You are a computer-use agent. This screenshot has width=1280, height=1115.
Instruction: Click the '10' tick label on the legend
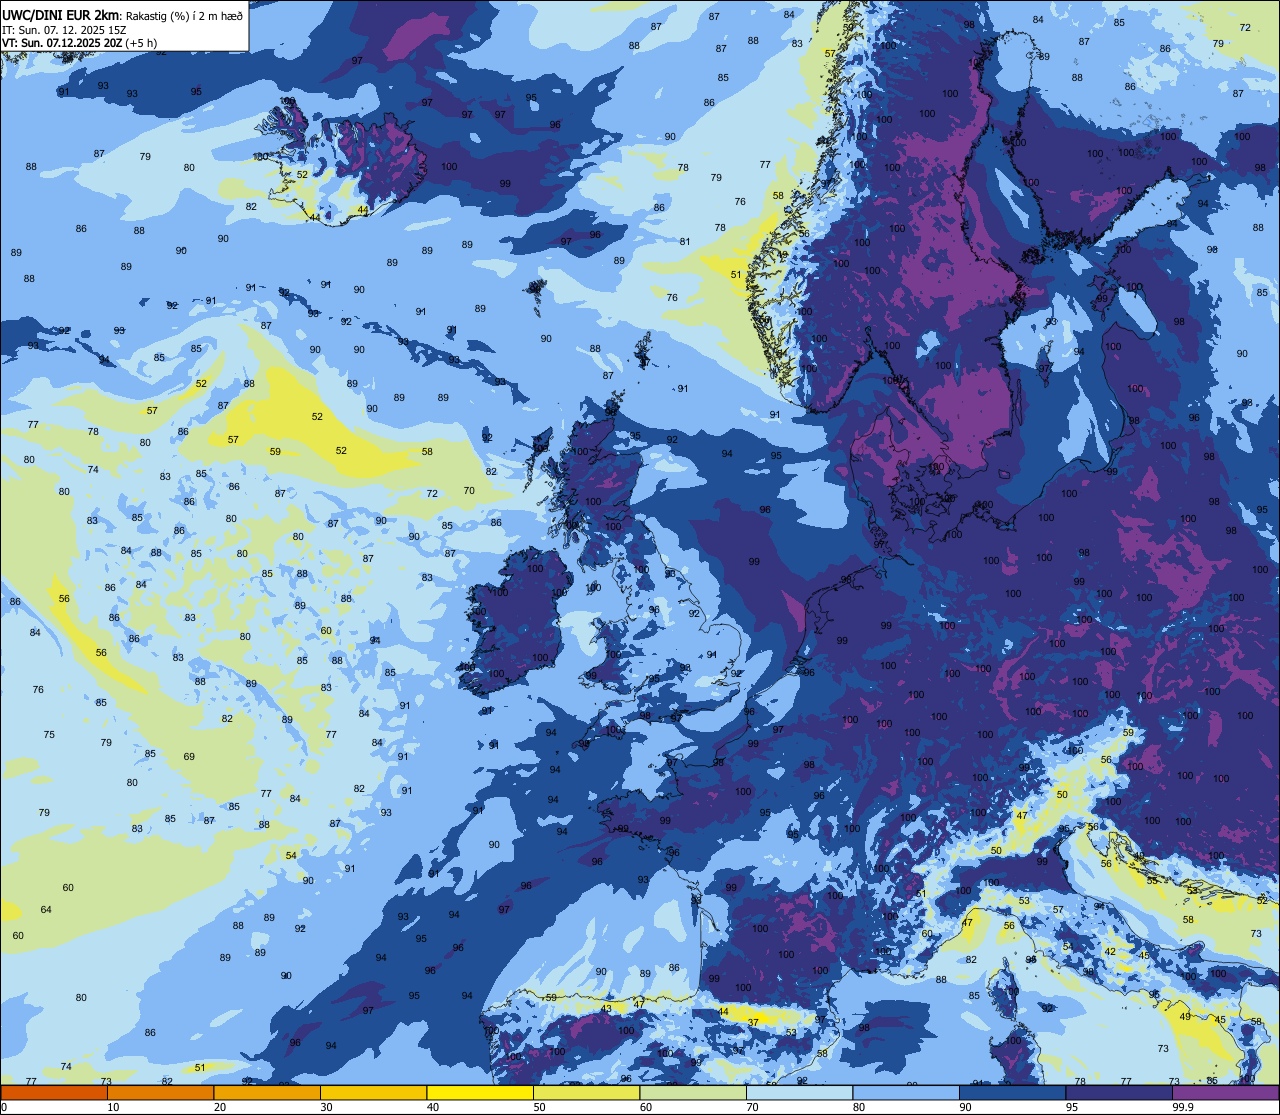pos(113,1107)
